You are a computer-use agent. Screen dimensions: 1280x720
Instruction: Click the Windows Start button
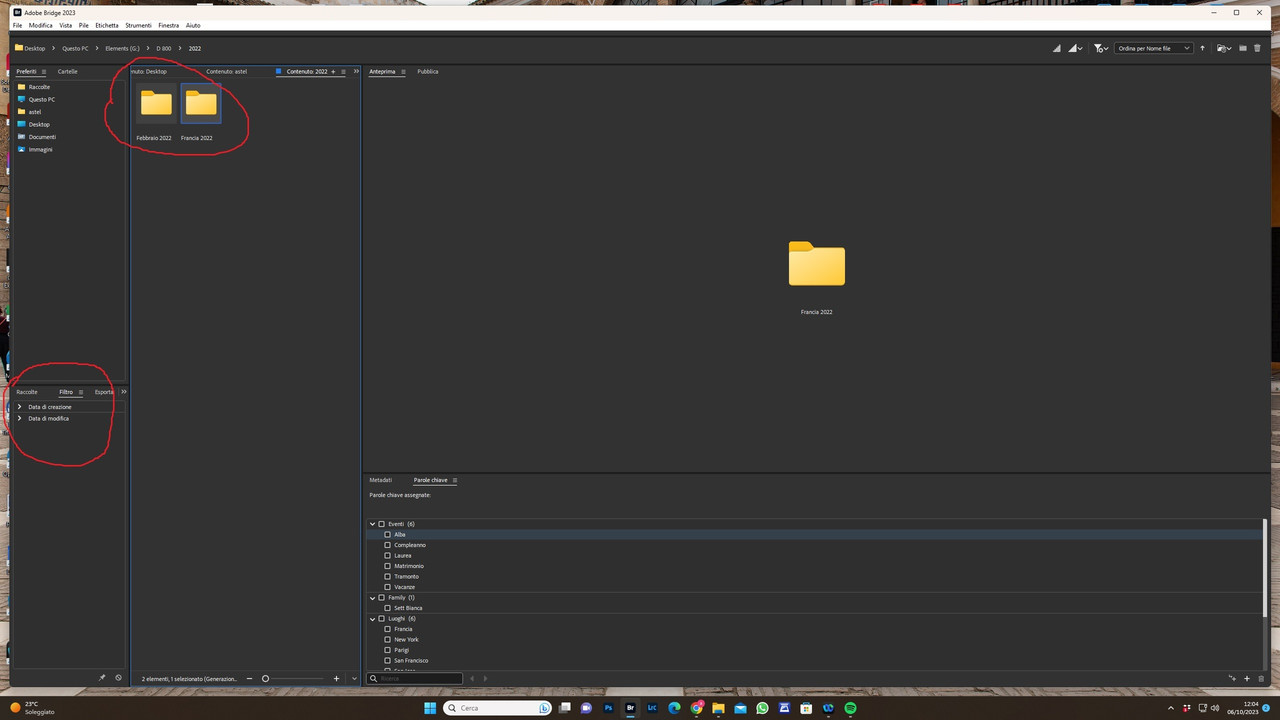tap(430, 708)
